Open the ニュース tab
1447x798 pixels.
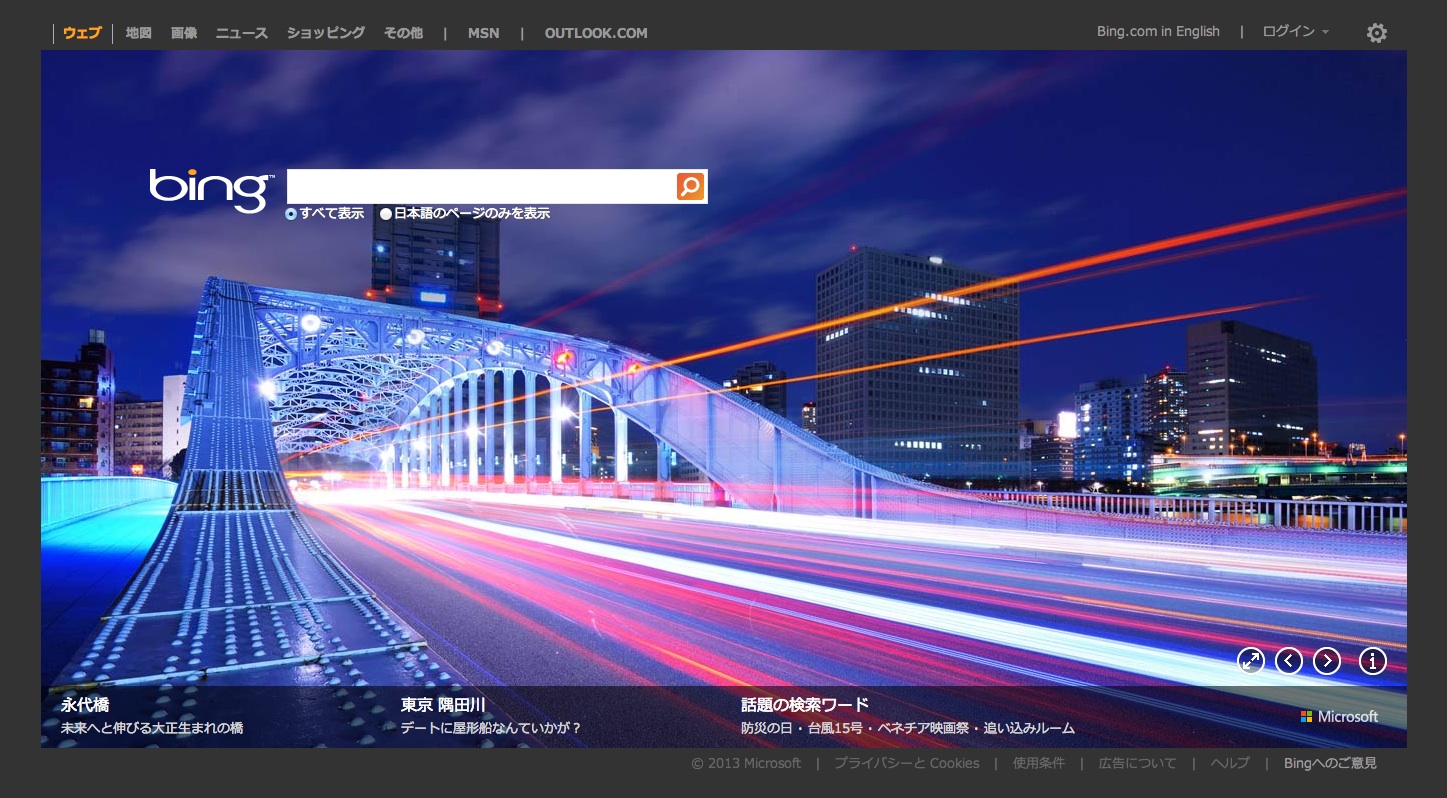[x=242, y=33]
